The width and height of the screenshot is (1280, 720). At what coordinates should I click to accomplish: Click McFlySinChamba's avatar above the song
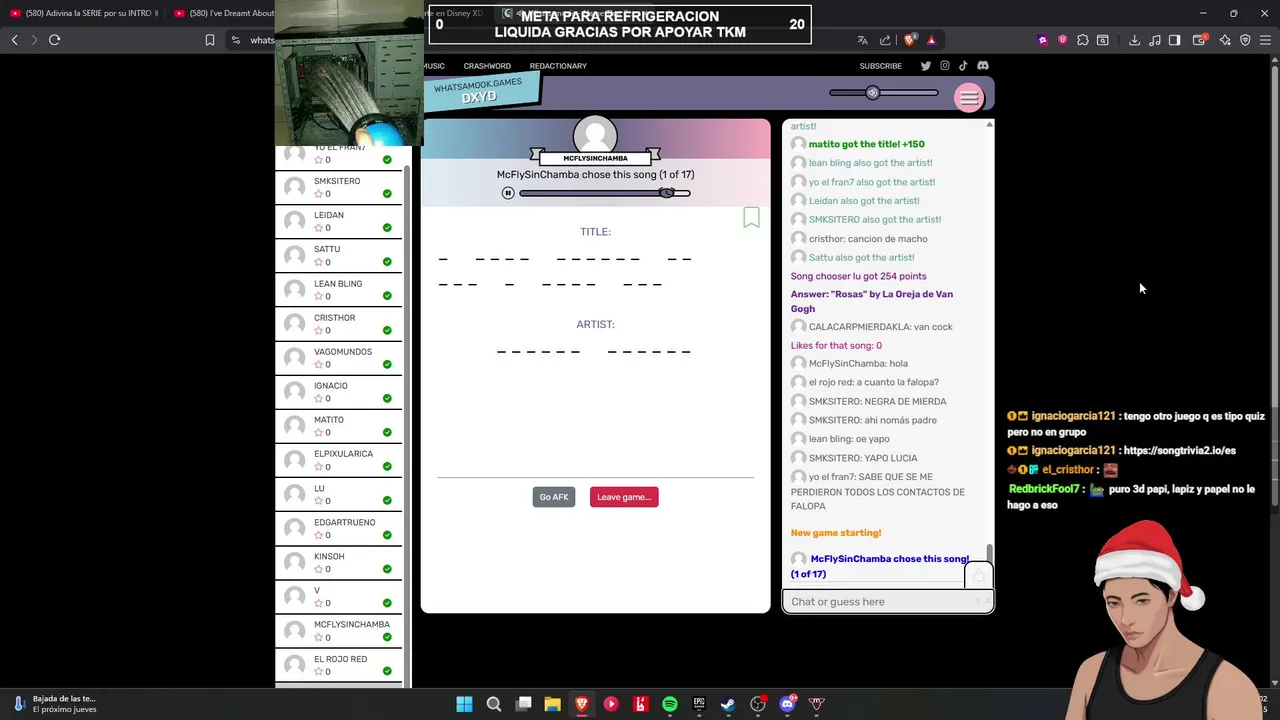[595, 135]
